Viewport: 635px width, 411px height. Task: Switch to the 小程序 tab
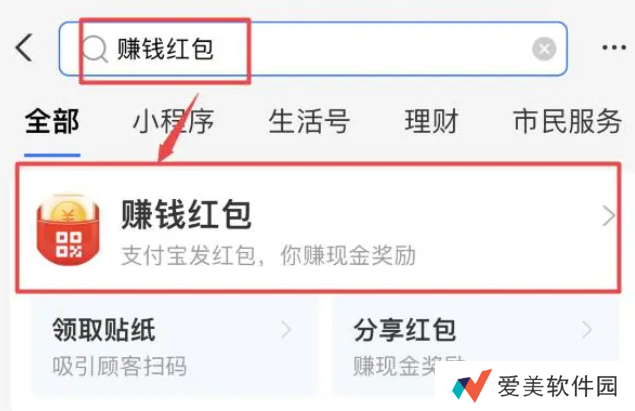(x=173, y=121)
